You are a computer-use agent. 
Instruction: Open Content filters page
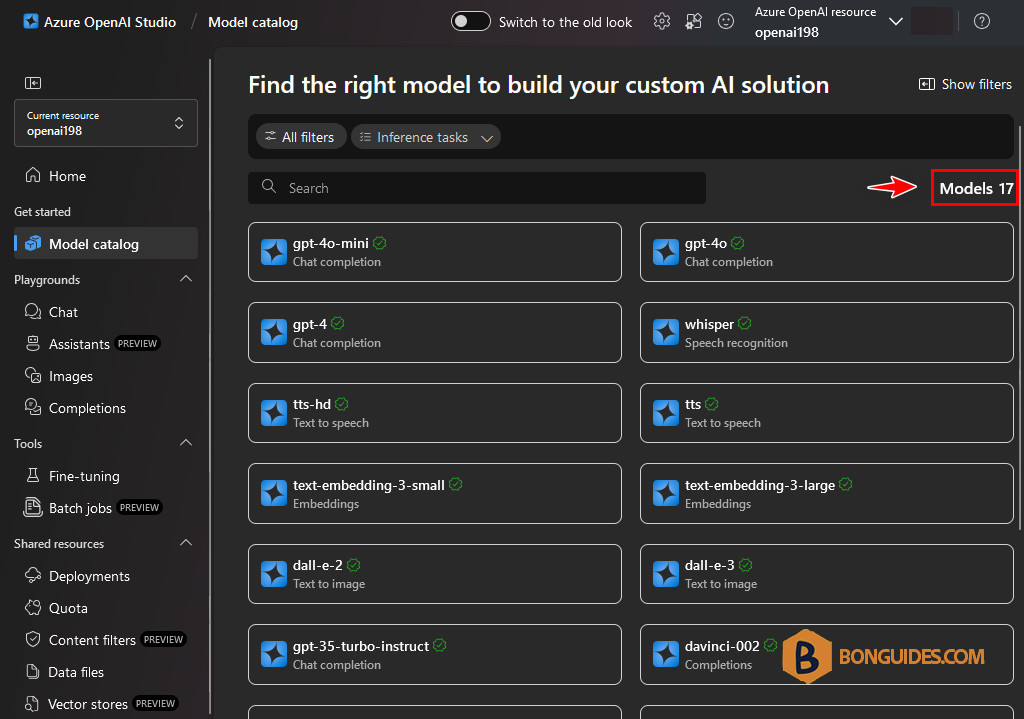[x=106, y=640]
